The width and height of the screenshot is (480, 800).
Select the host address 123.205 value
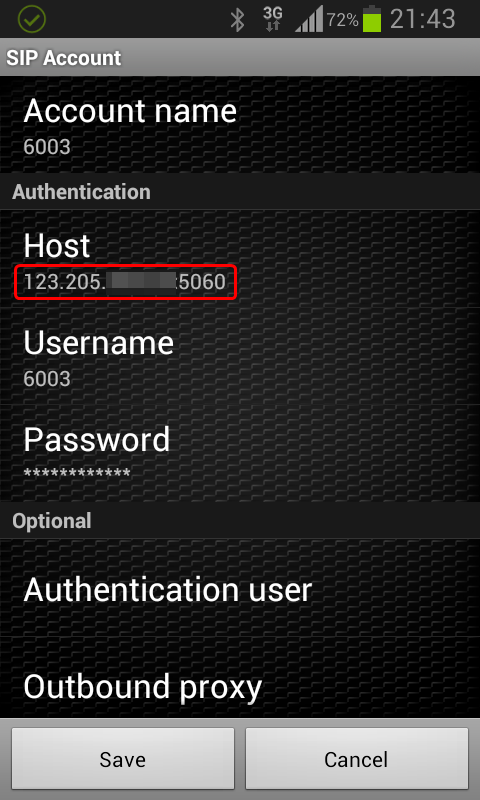(x=124, y=282)
